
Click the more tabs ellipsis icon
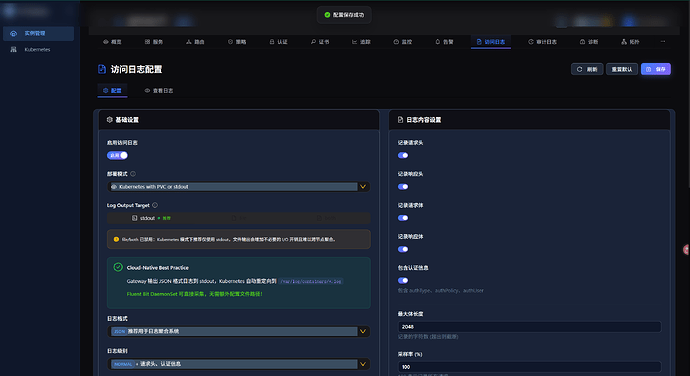(x=663, y=42)
